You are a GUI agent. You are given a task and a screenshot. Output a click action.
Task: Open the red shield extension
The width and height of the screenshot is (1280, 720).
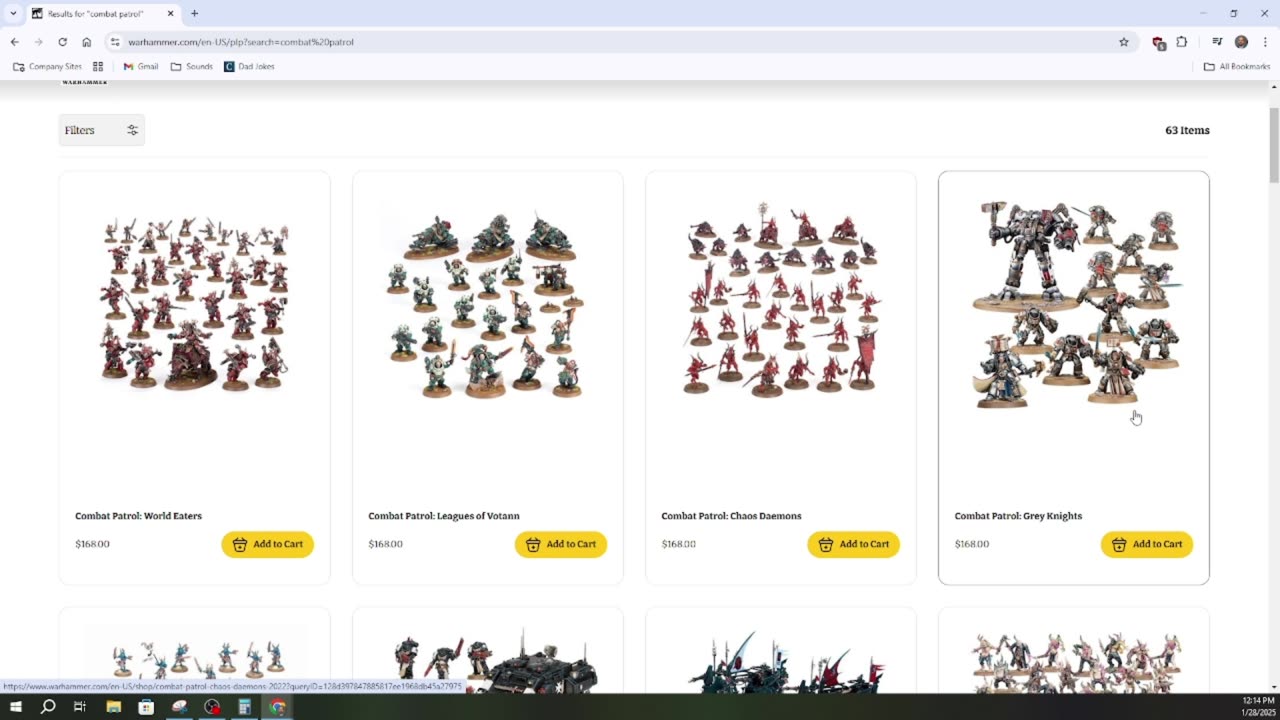1158,42
